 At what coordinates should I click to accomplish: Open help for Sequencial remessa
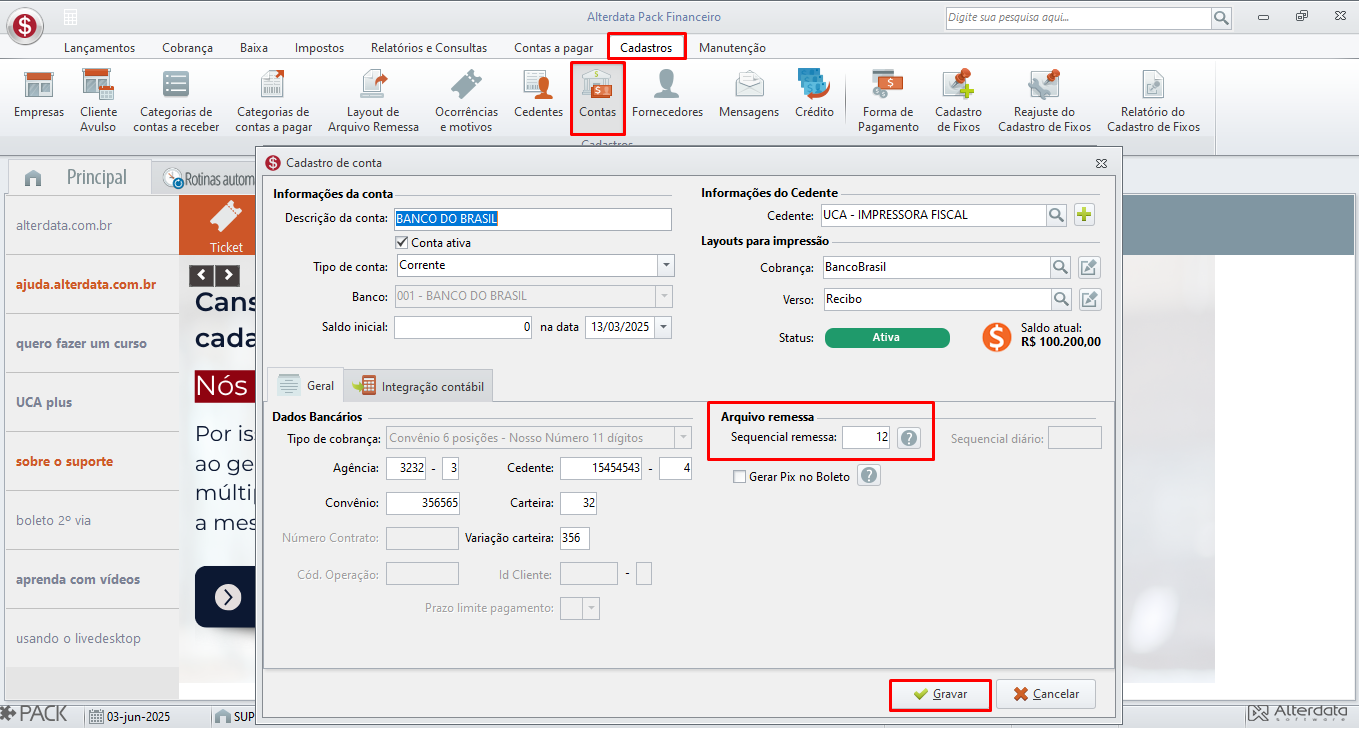pos(908,437)
